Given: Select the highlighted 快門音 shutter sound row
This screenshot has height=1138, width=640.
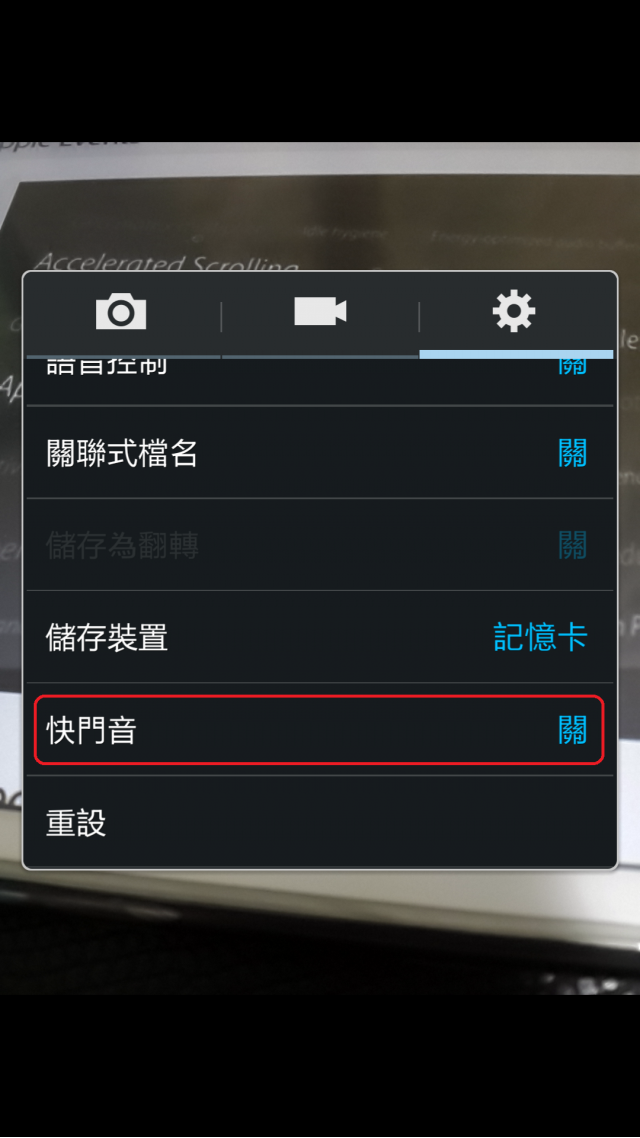Looking at the screenshot, I should click(319, 730).
